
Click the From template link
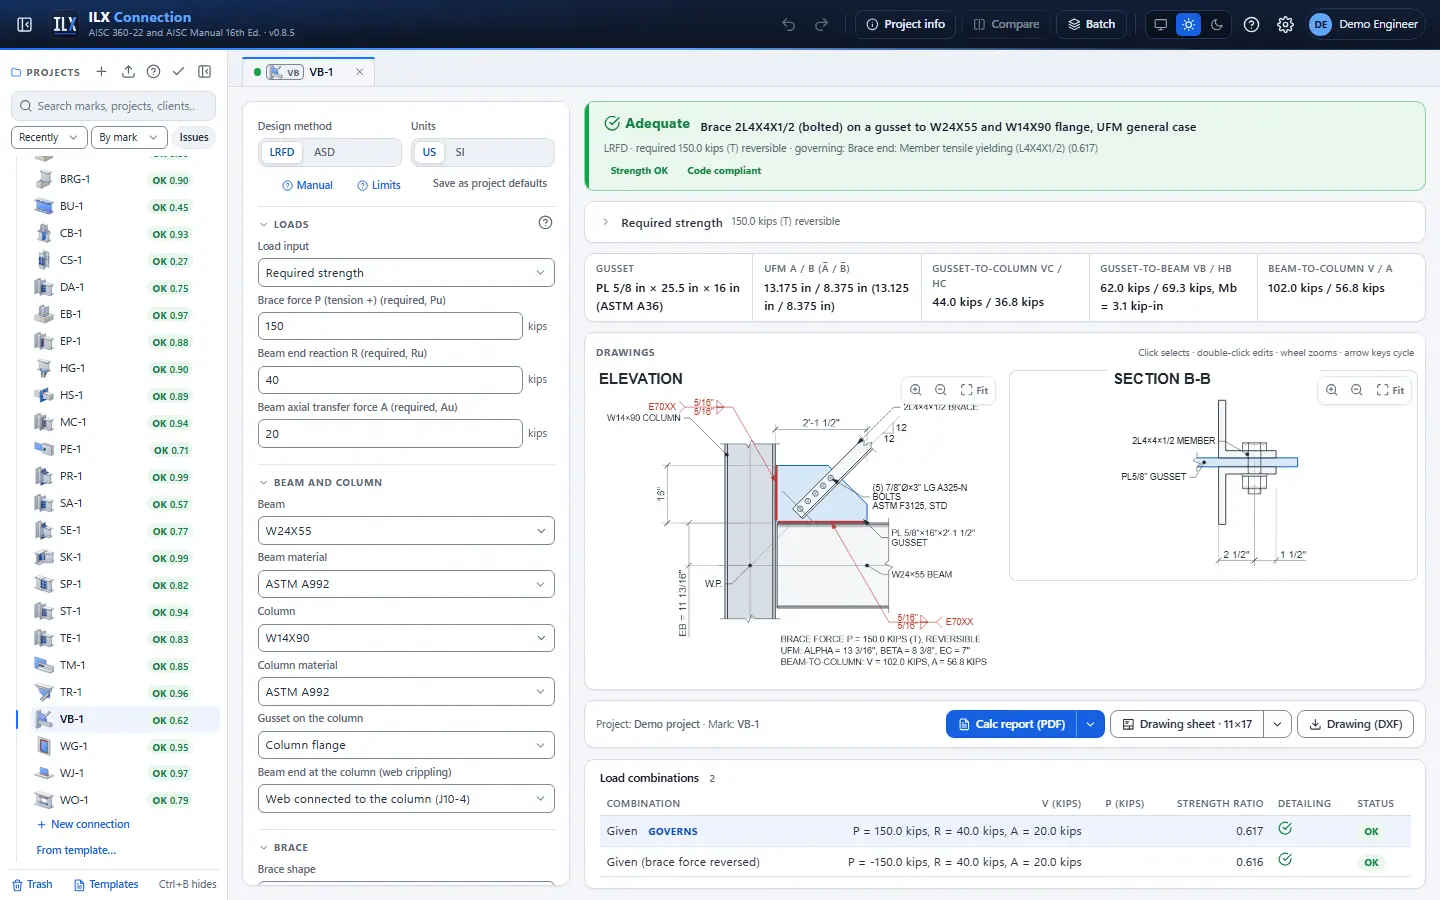coord(76,850)
